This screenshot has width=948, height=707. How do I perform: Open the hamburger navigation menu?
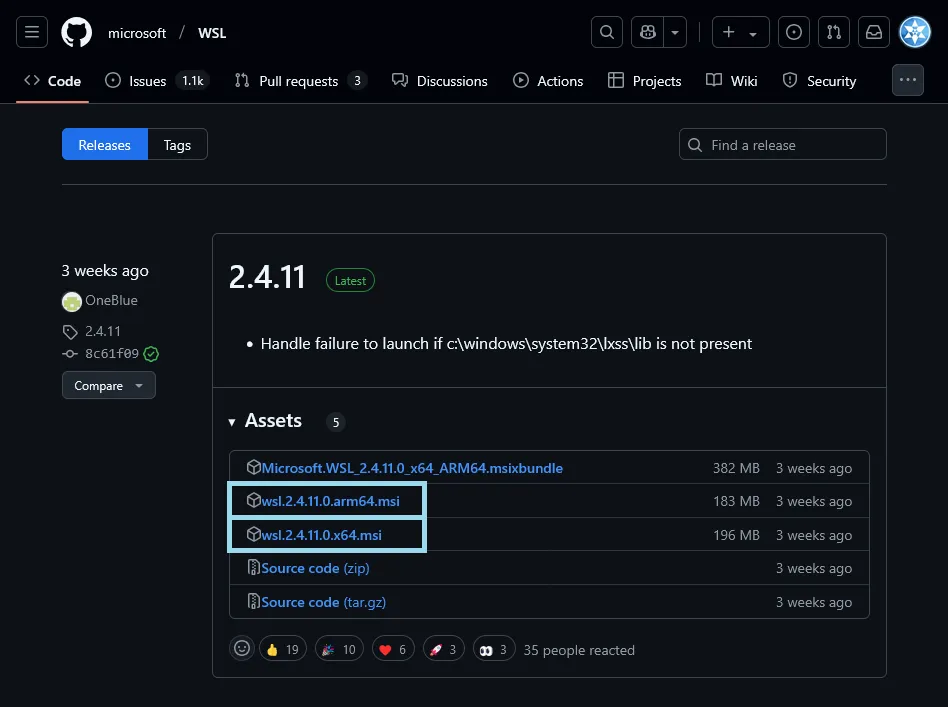[x=32, y=32]
